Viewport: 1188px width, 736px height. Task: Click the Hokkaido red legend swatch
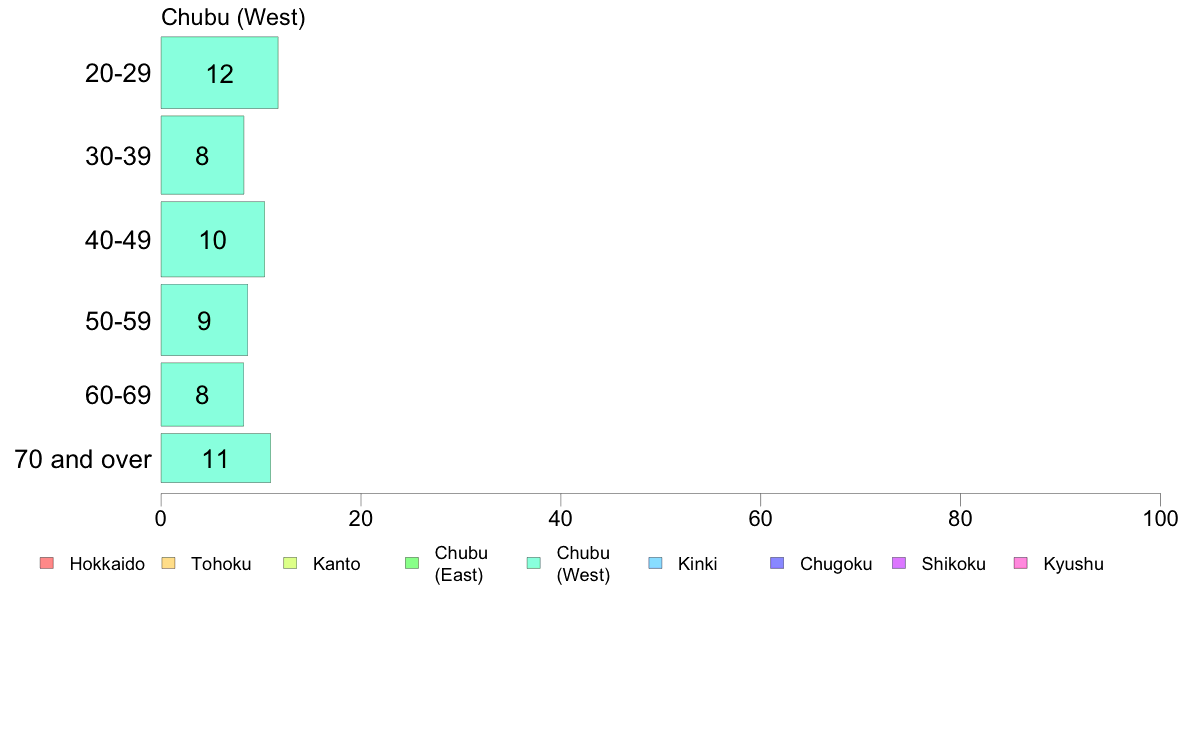click(x=47, y=563)
